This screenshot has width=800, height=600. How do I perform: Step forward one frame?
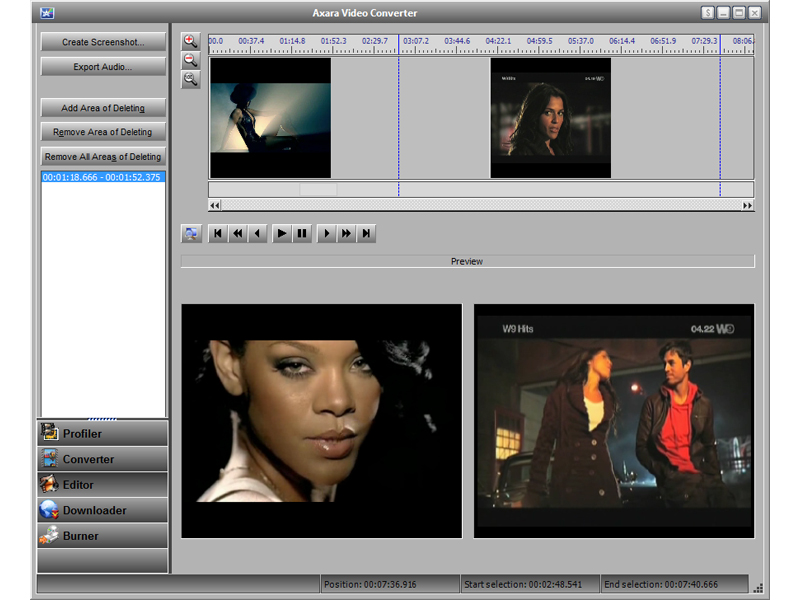327,234
